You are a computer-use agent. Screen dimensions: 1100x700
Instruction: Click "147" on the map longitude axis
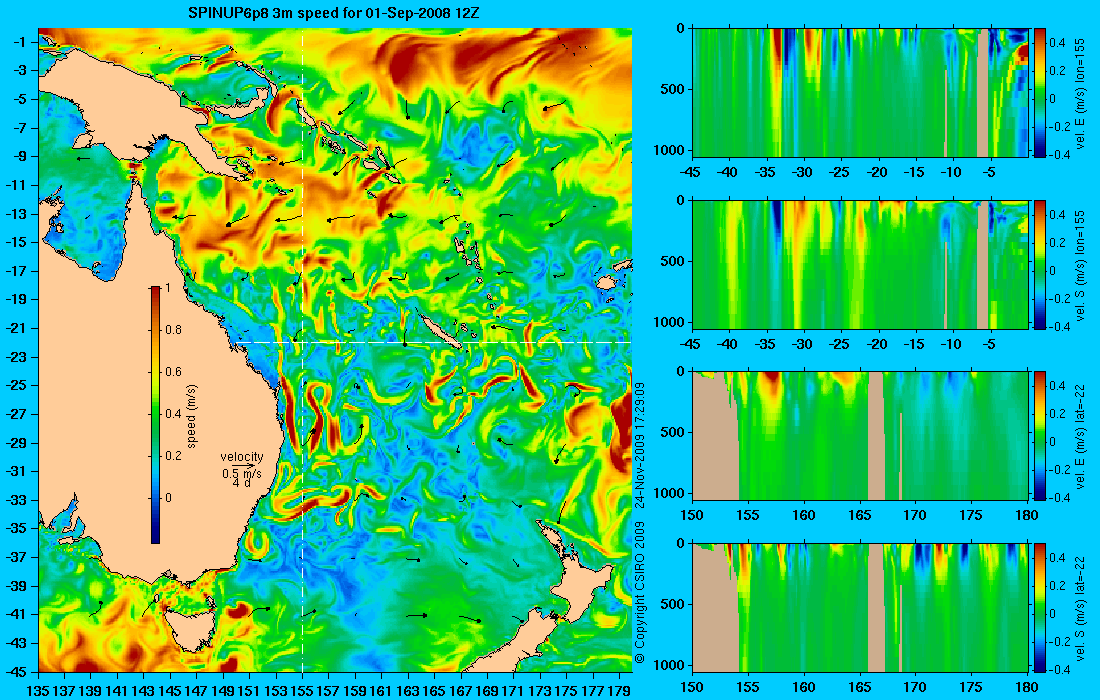pyautogui.click(x=196, y=691)
